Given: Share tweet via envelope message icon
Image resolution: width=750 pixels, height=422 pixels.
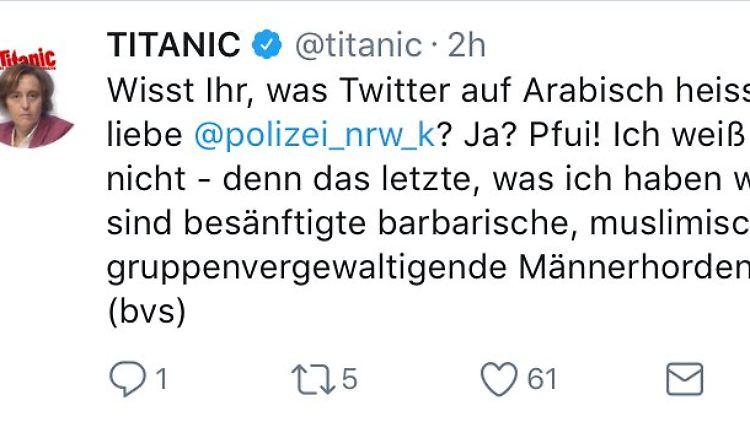Looking at the screenshot, I should pyautogui.click(x=685, y=379).
